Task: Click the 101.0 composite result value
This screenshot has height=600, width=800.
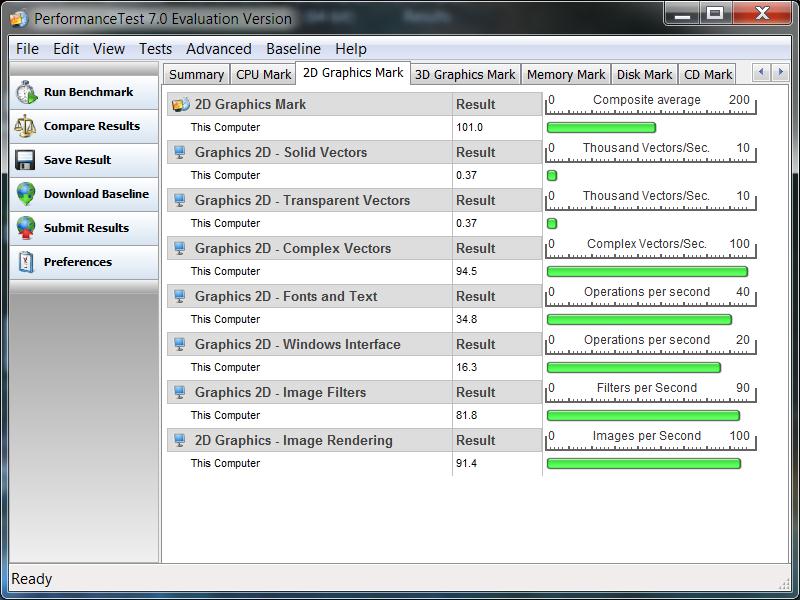Action: [x=469, y=127]
